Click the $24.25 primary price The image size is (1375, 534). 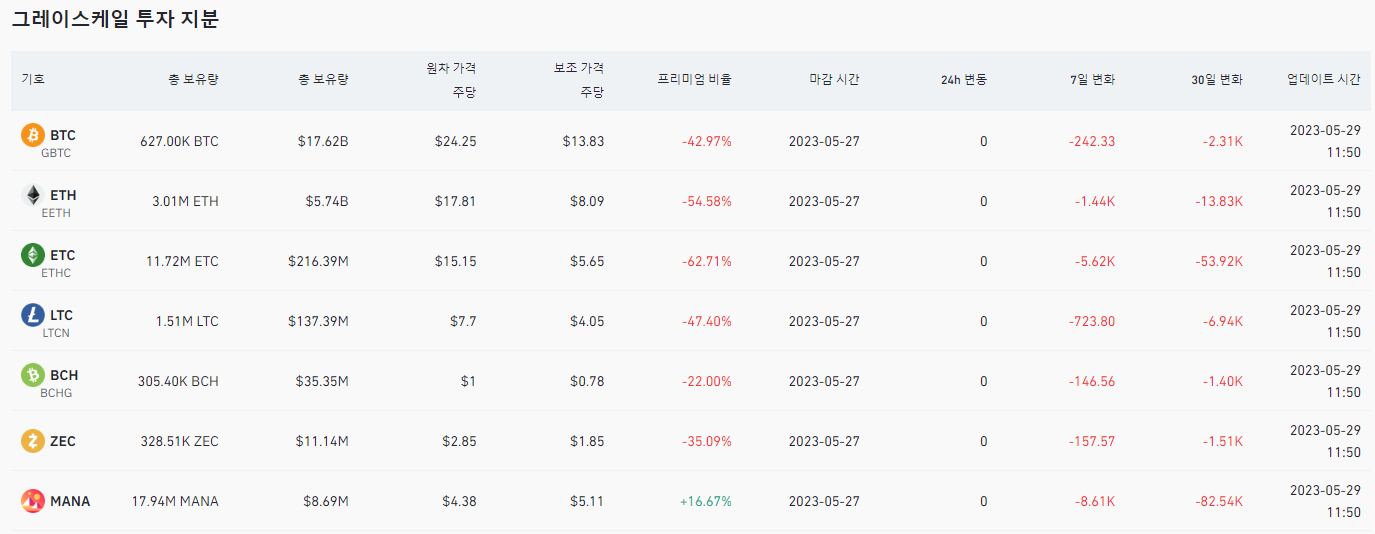(x=456, y=141)
